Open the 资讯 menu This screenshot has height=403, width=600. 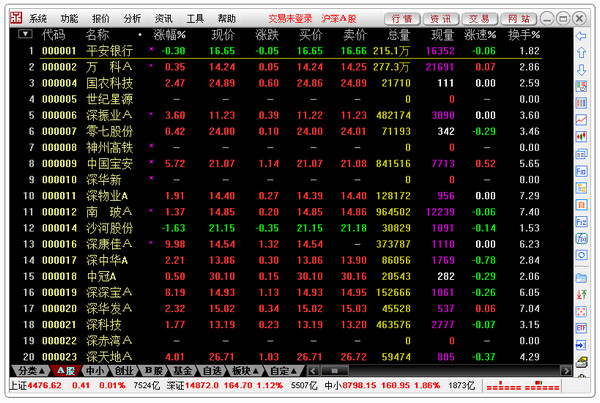[x=163, y=18]
